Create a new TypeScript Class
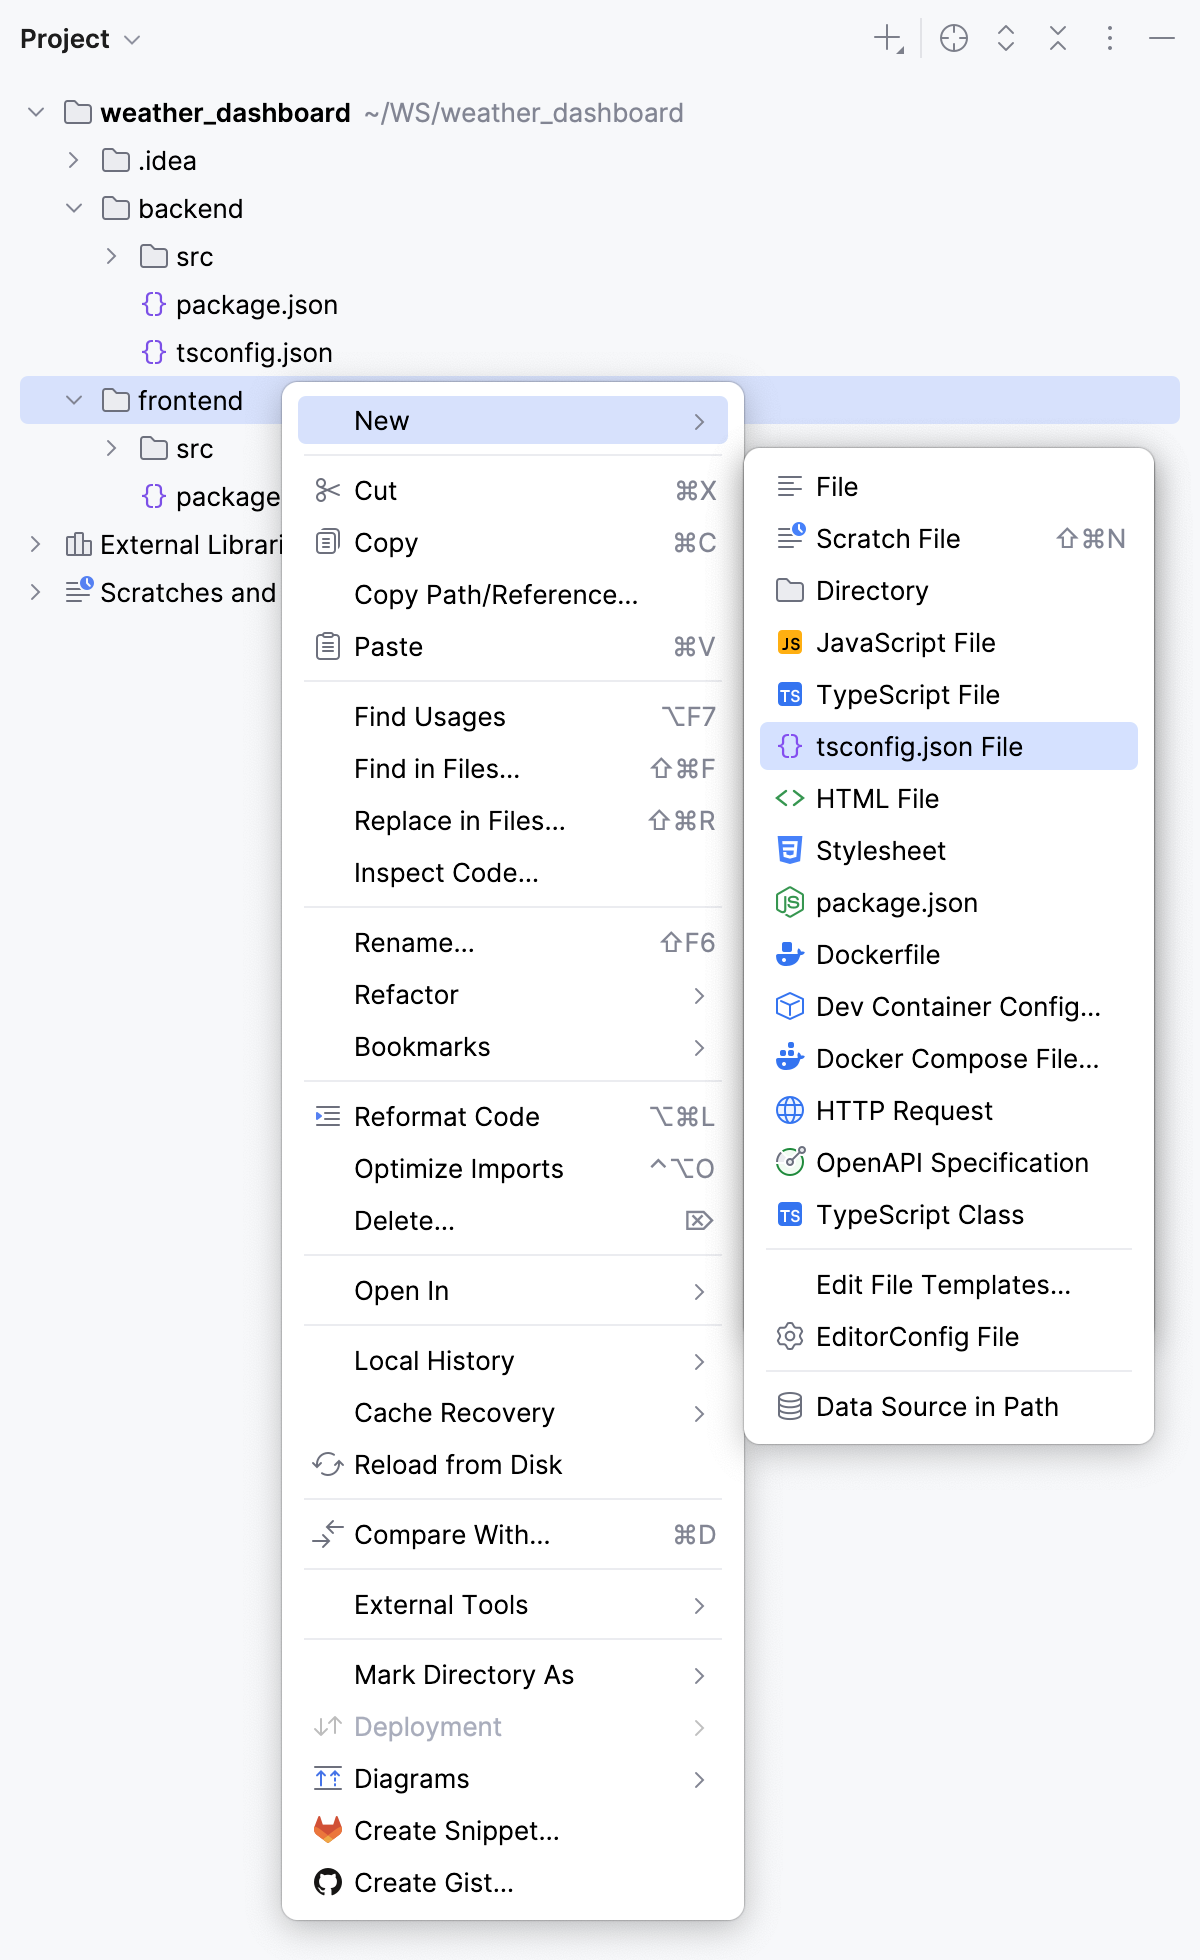This screenshot has width=1200, height=1960. coord(949,1214)
